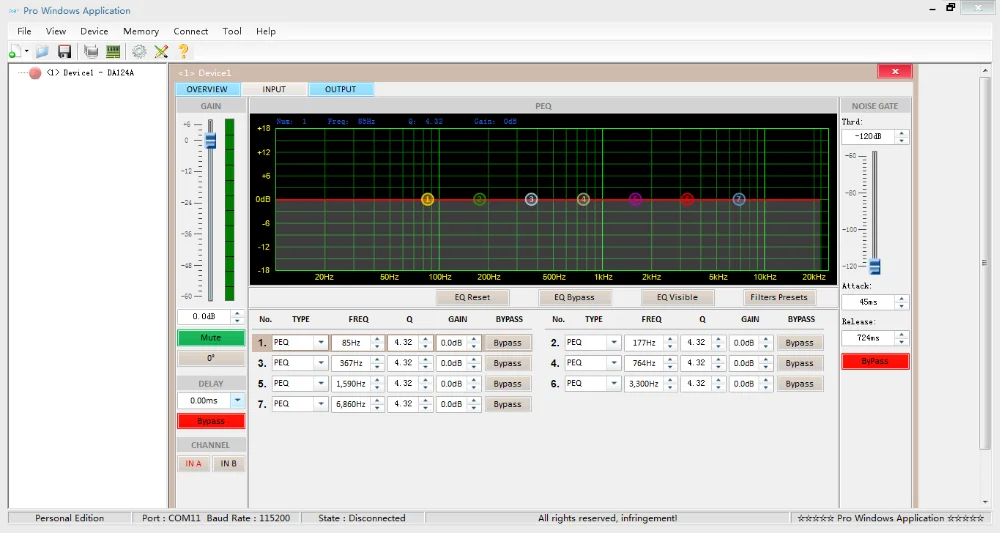Toggle the 0° phase button
This screenshot has height=533, width=1000.
tap(210, 358)
